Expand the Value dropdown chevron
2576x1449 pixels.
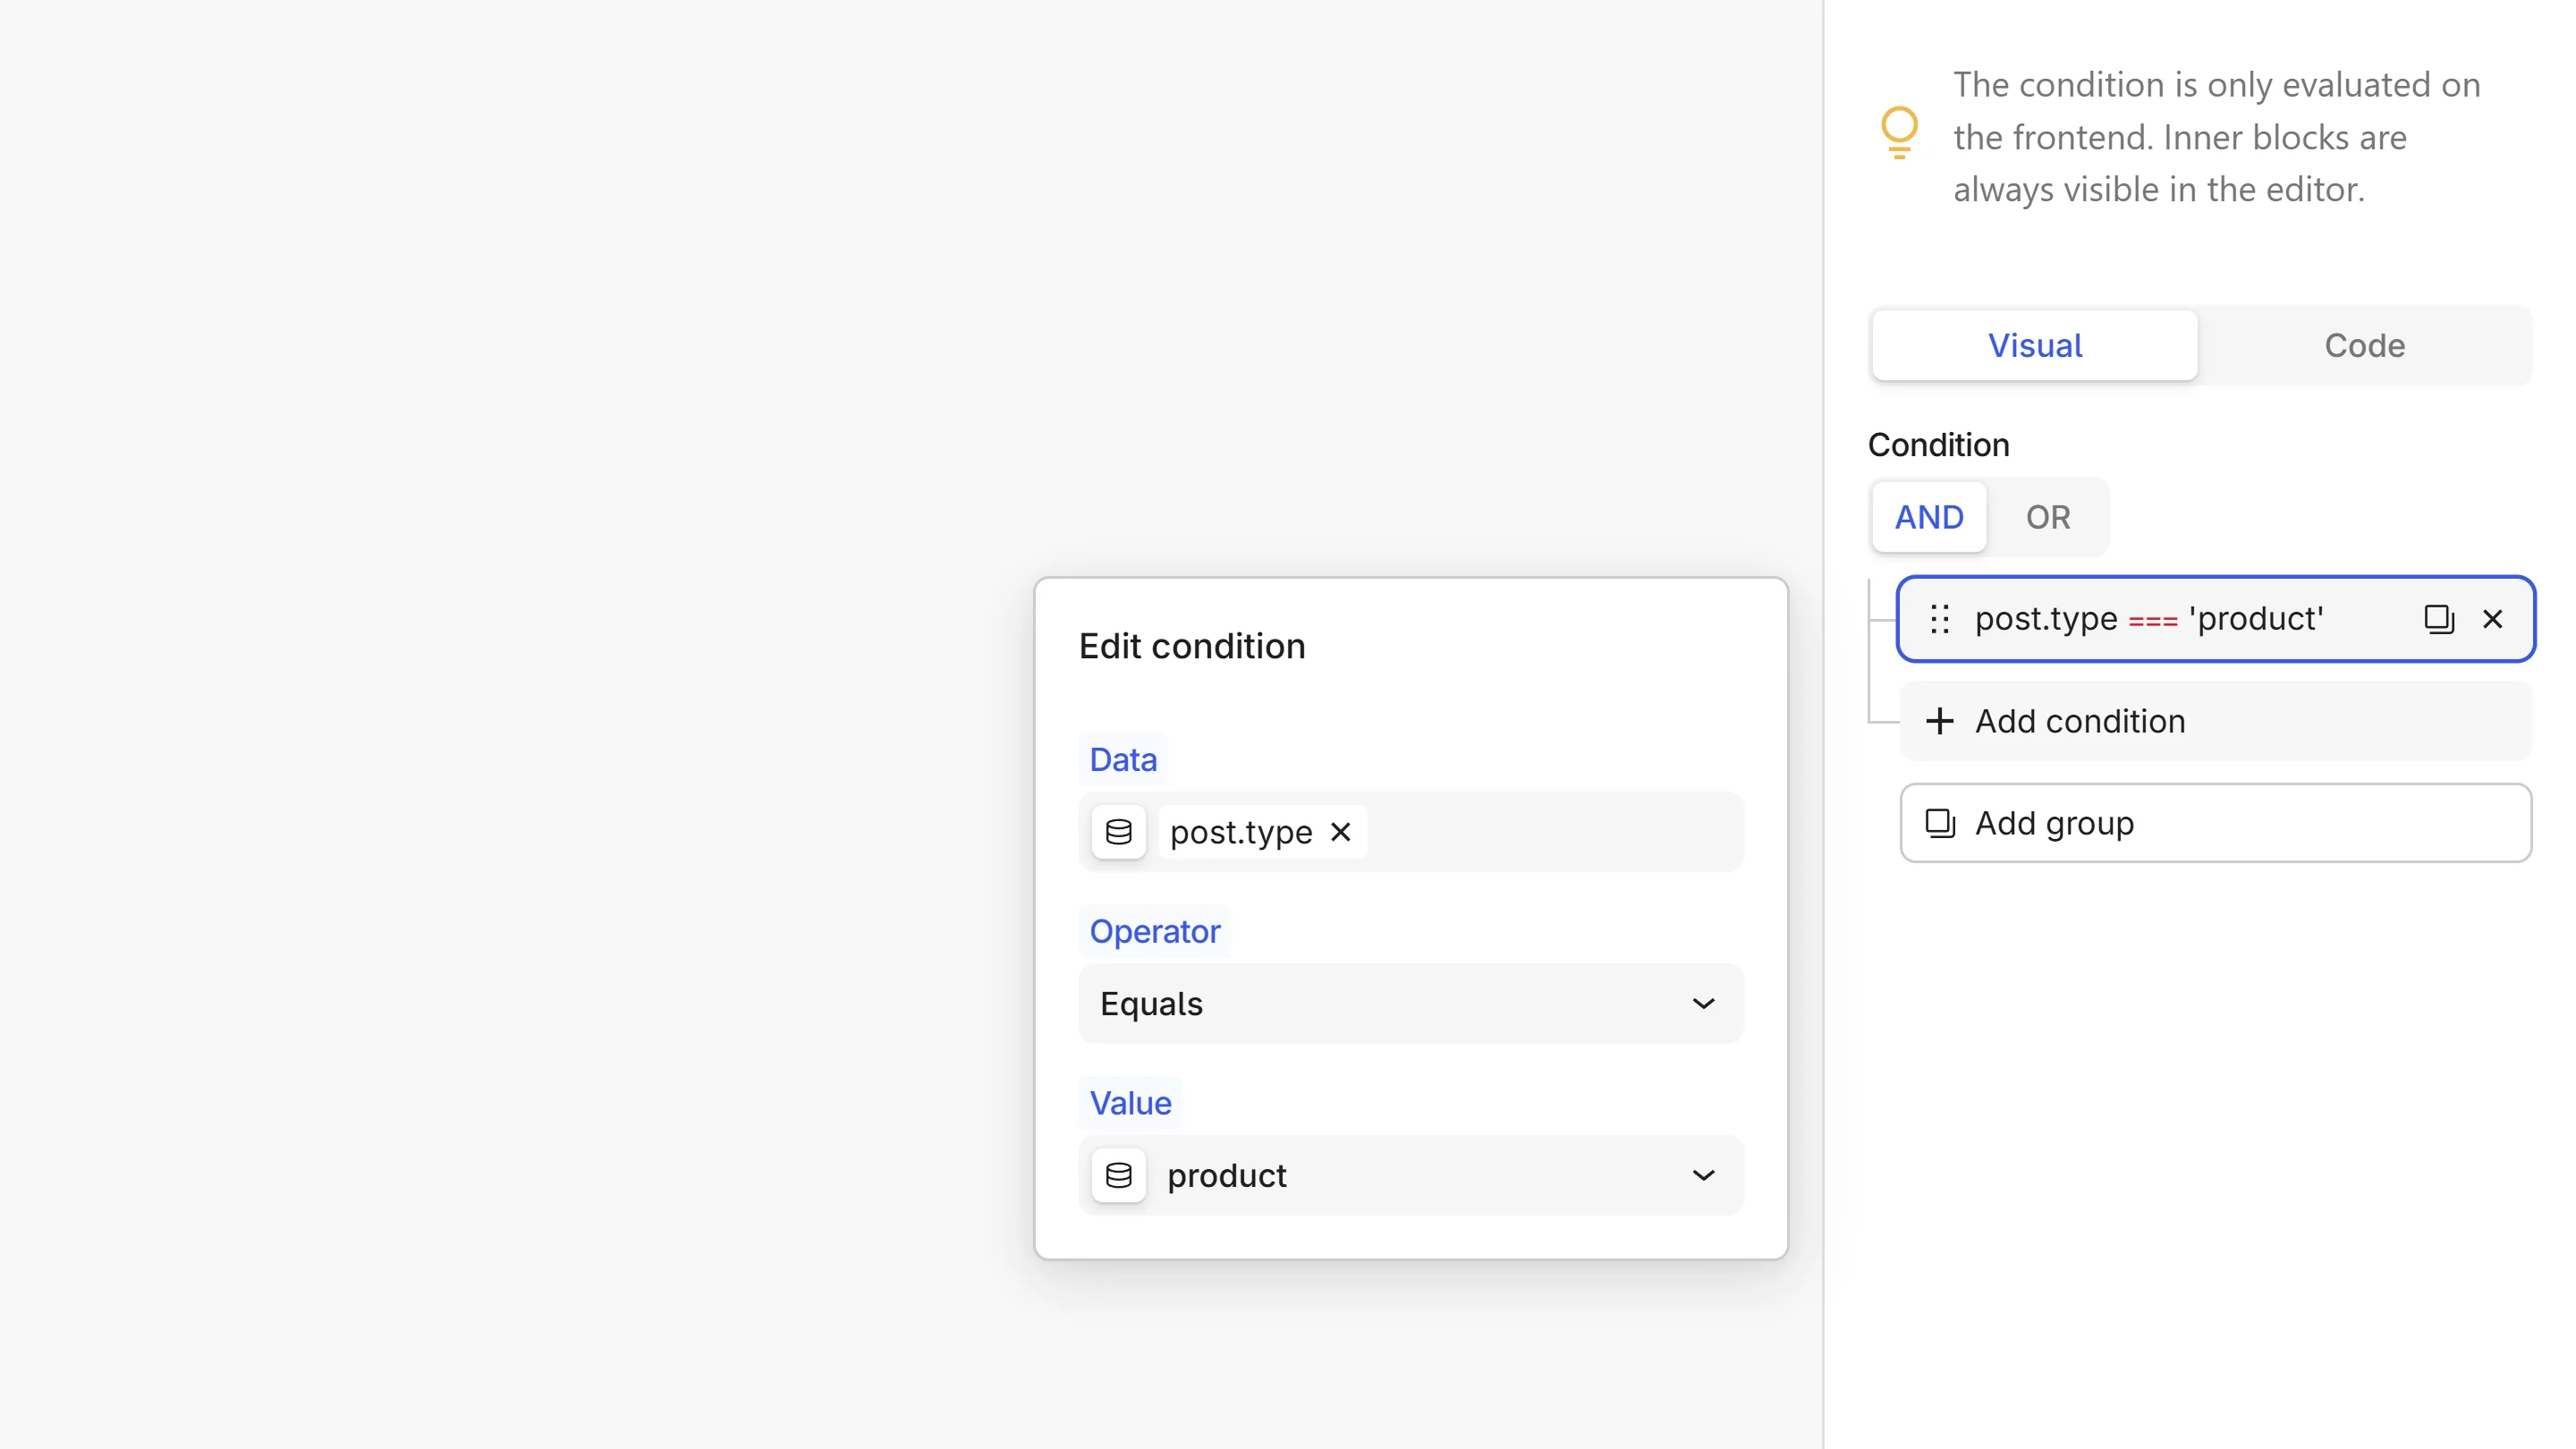coord(1704,1175)
